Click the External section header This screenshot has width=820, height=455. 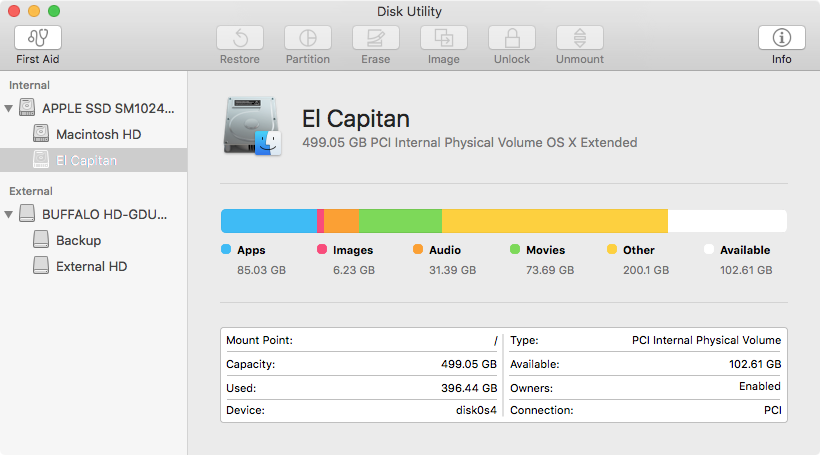31,191
